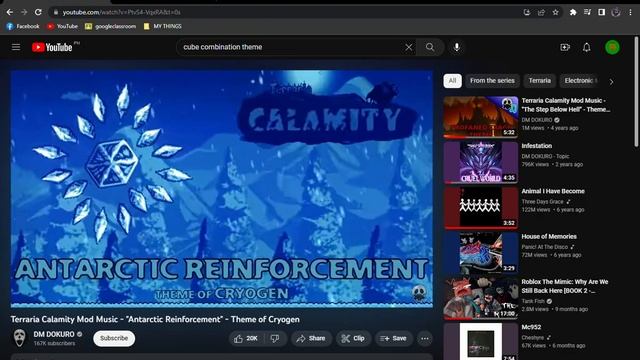Viewport: 640px width, 360px height.
Task: Bookmark this page with the star icon
Action: [556, 12]
